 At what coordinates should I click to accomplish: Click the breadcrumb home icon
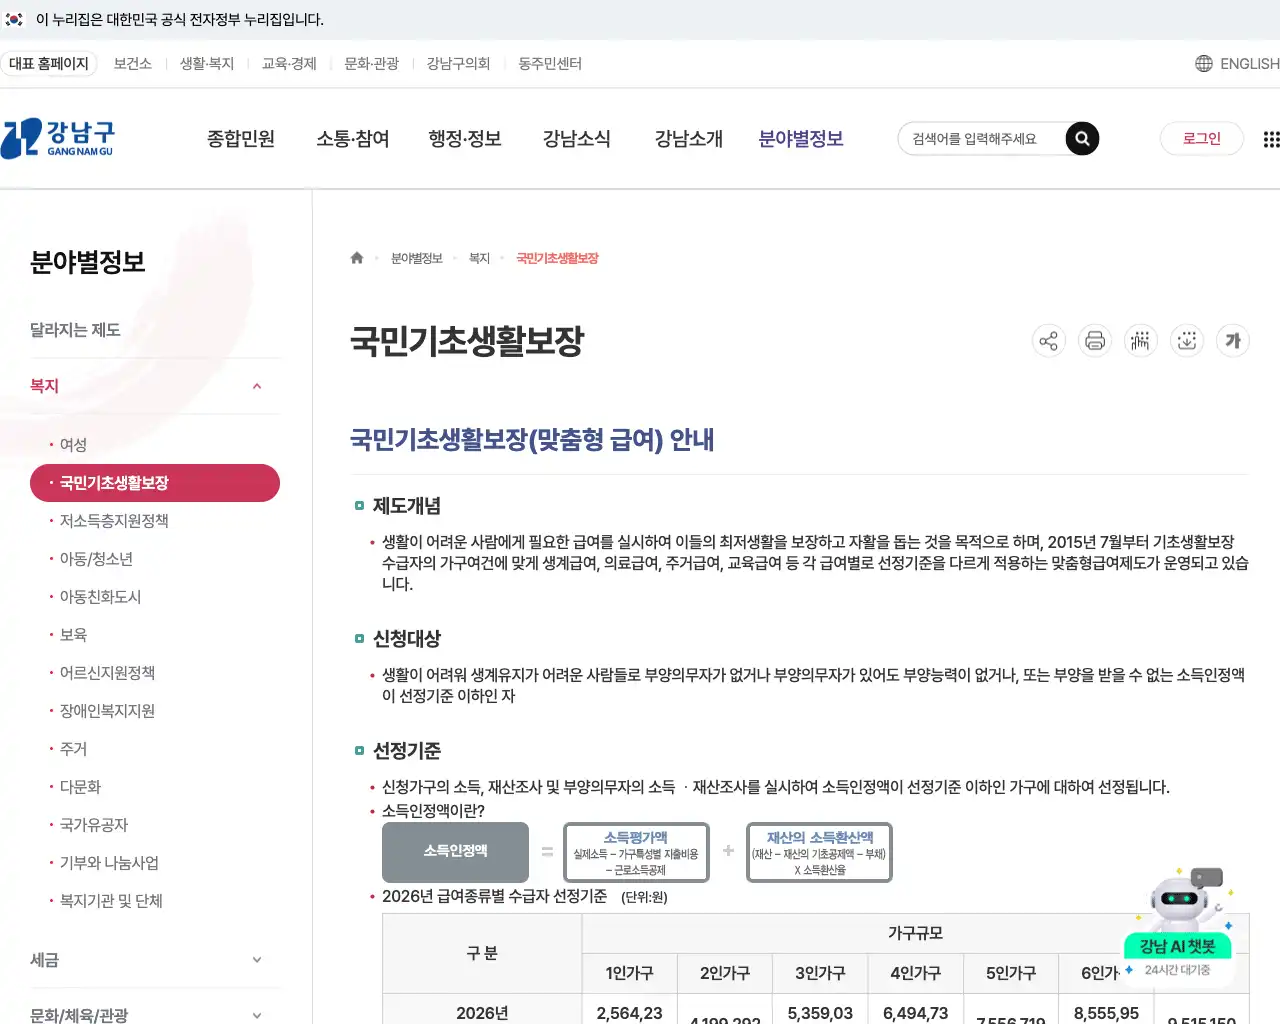pyautogui.click(x=357, y=258)
